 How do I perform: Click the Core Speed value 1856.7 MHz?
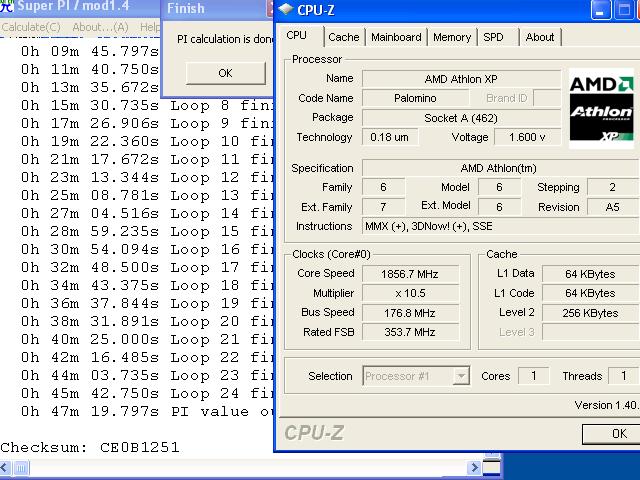(410, 274)
